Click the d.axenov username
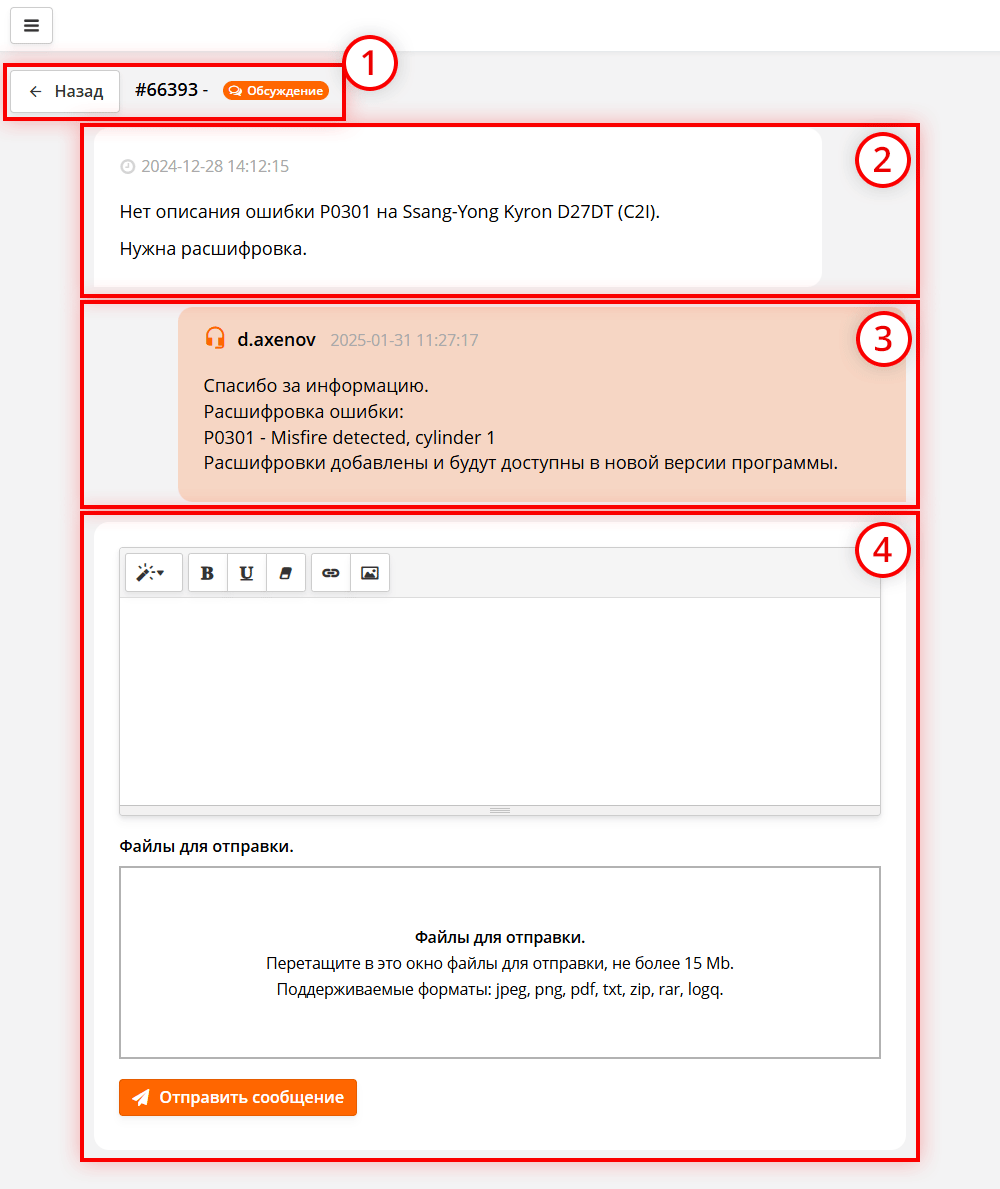The width and height of the screenshot is (1000, 1189). click(x=276, y=340)
